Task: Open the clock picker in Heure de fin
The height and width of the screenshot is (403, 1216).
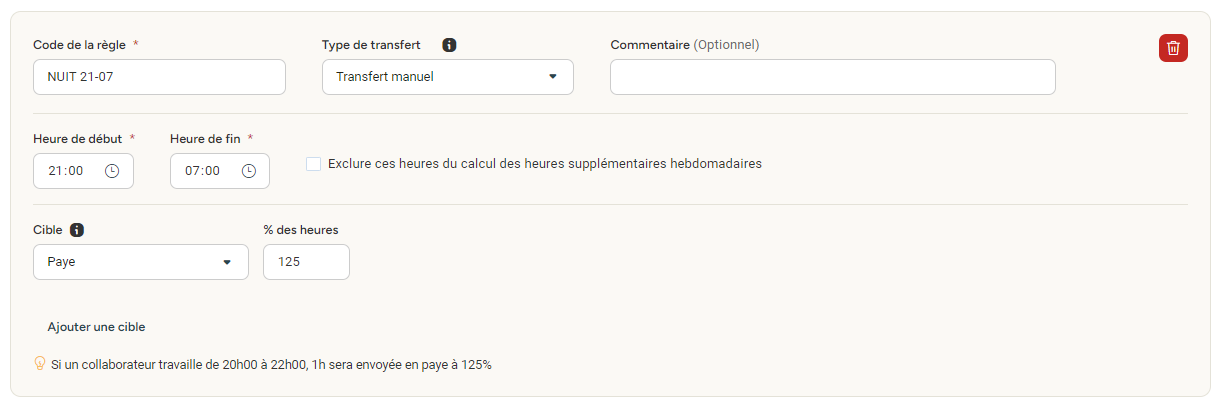Action: [x=249, y=171]
